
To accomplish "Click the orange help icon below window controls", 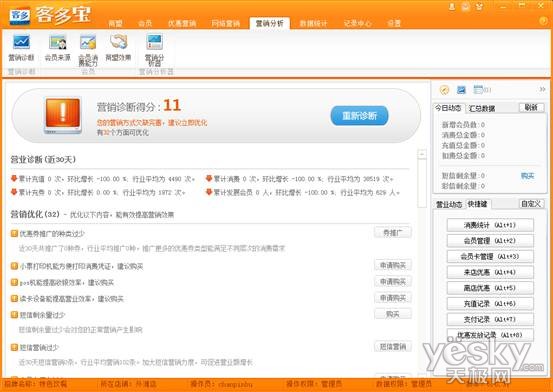I will (543, 20).
